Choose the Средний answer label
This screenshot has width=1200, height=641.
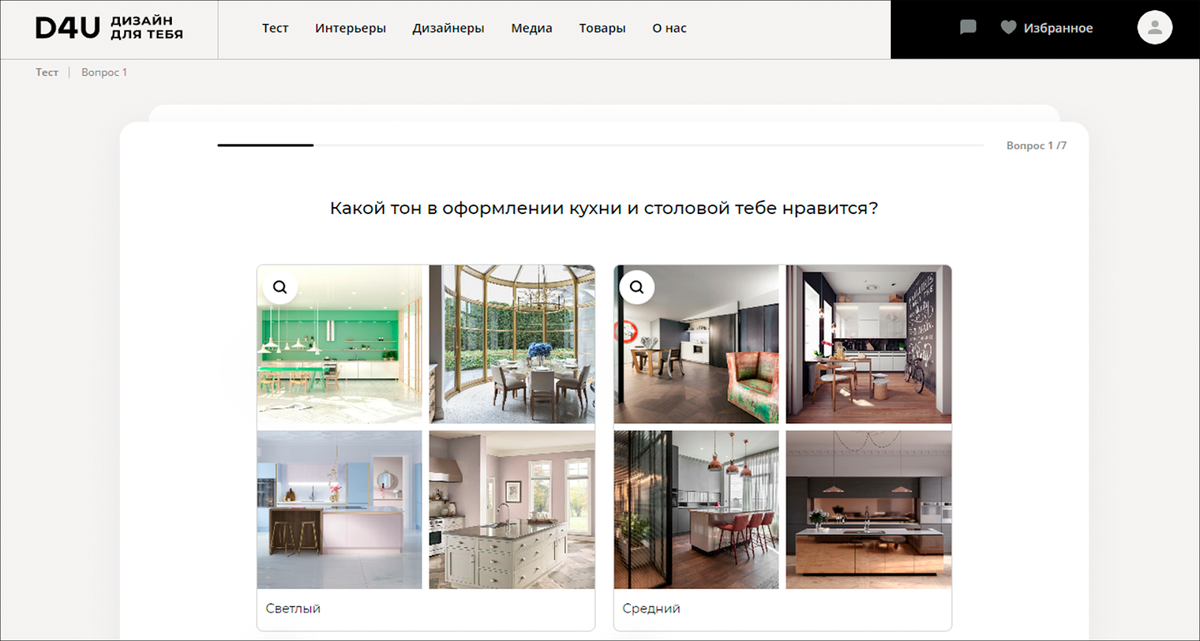tap(651, 608)
